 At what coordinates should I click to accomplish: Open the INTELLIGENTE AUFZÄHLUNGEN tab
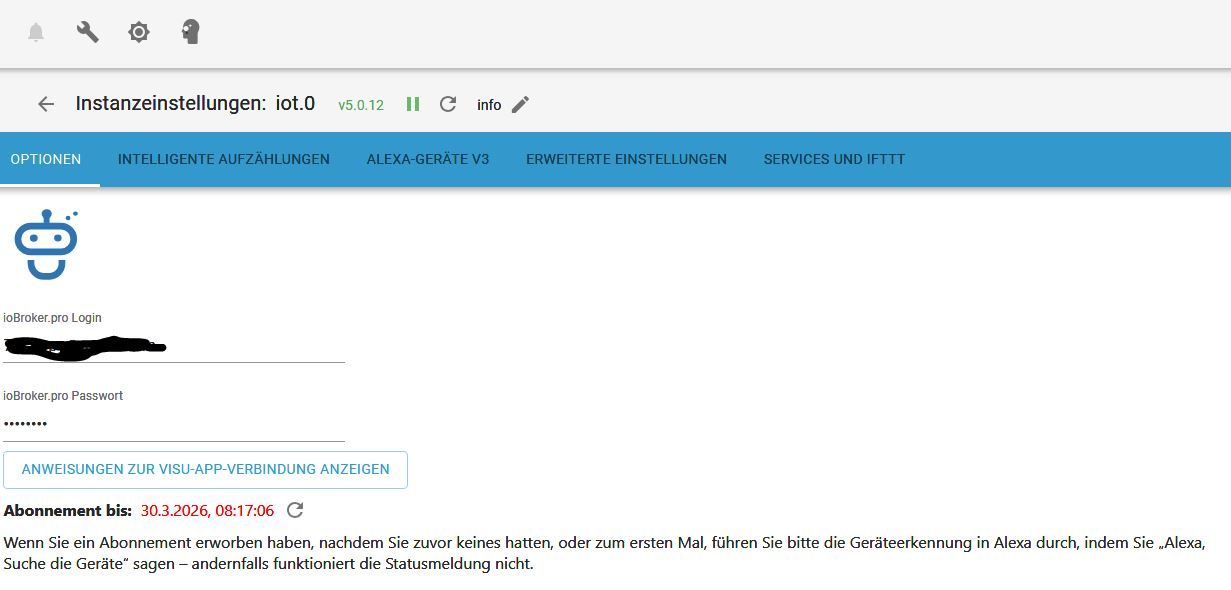[224, 159]
